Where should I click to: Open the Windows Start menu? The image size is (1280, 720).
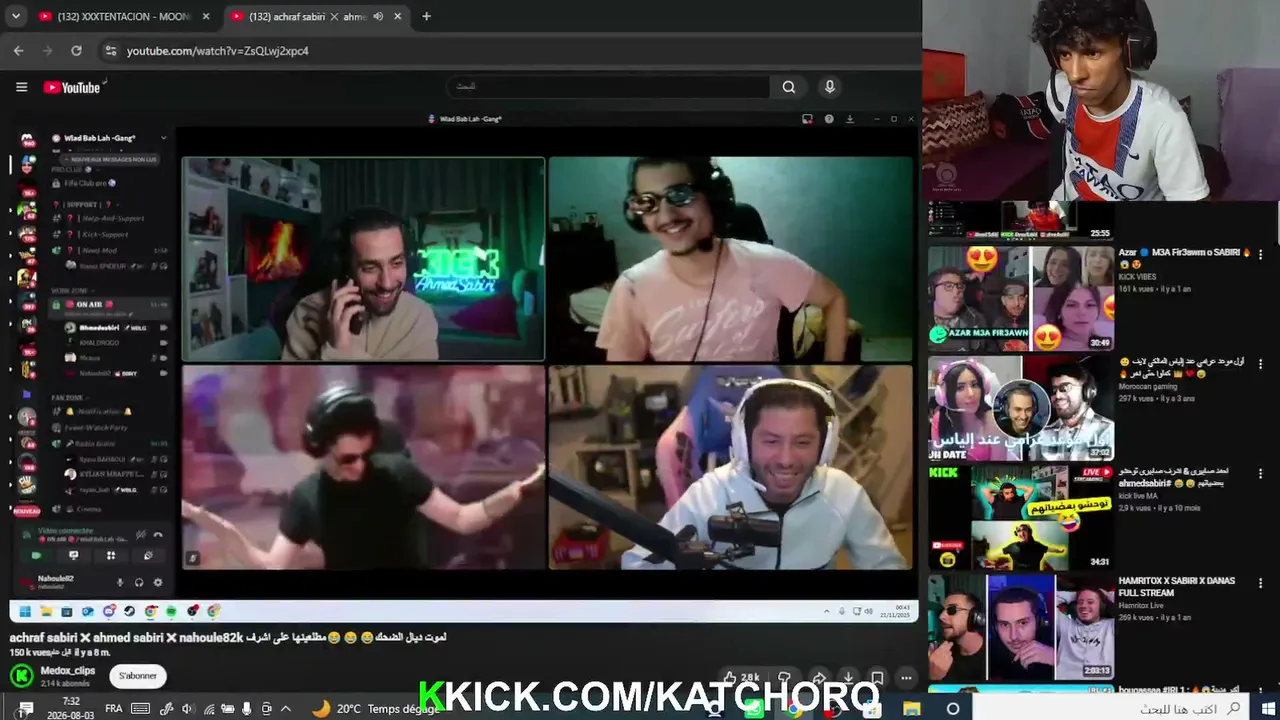[1268, 708]
